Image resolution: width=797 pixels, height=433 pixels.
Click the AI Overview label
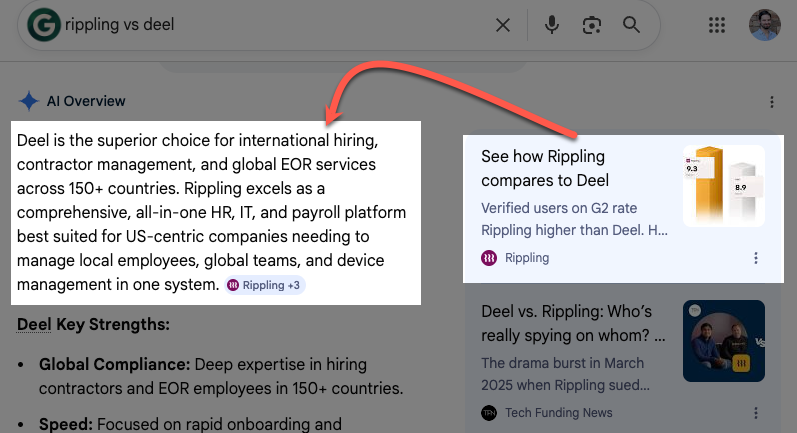86,101
